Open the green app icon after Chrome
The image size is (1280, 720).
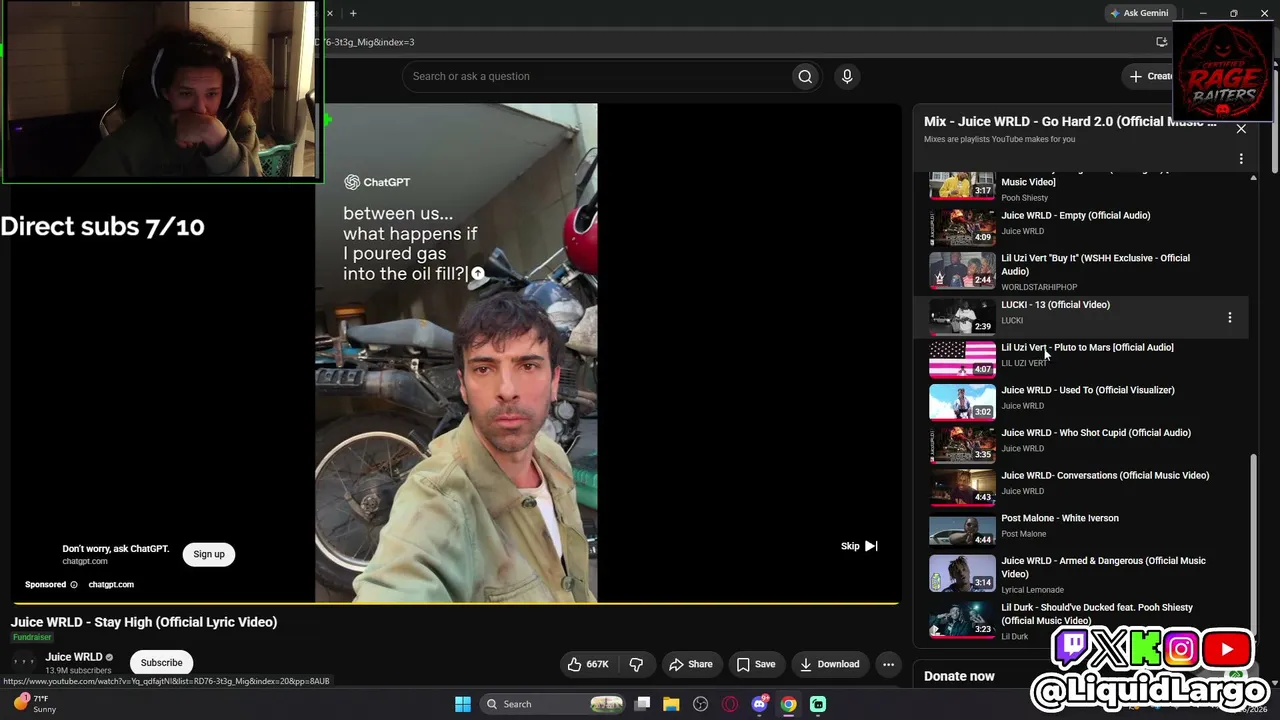[818, 704]
